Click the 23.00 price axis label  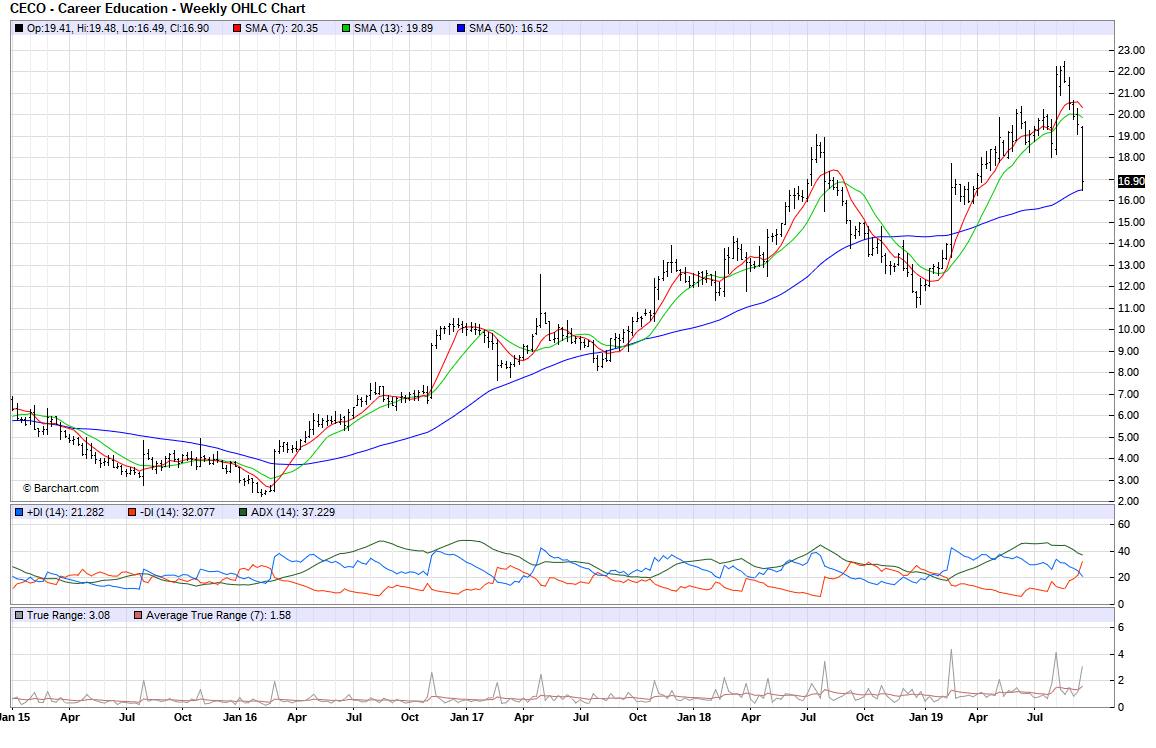[x=1131, y=50]
